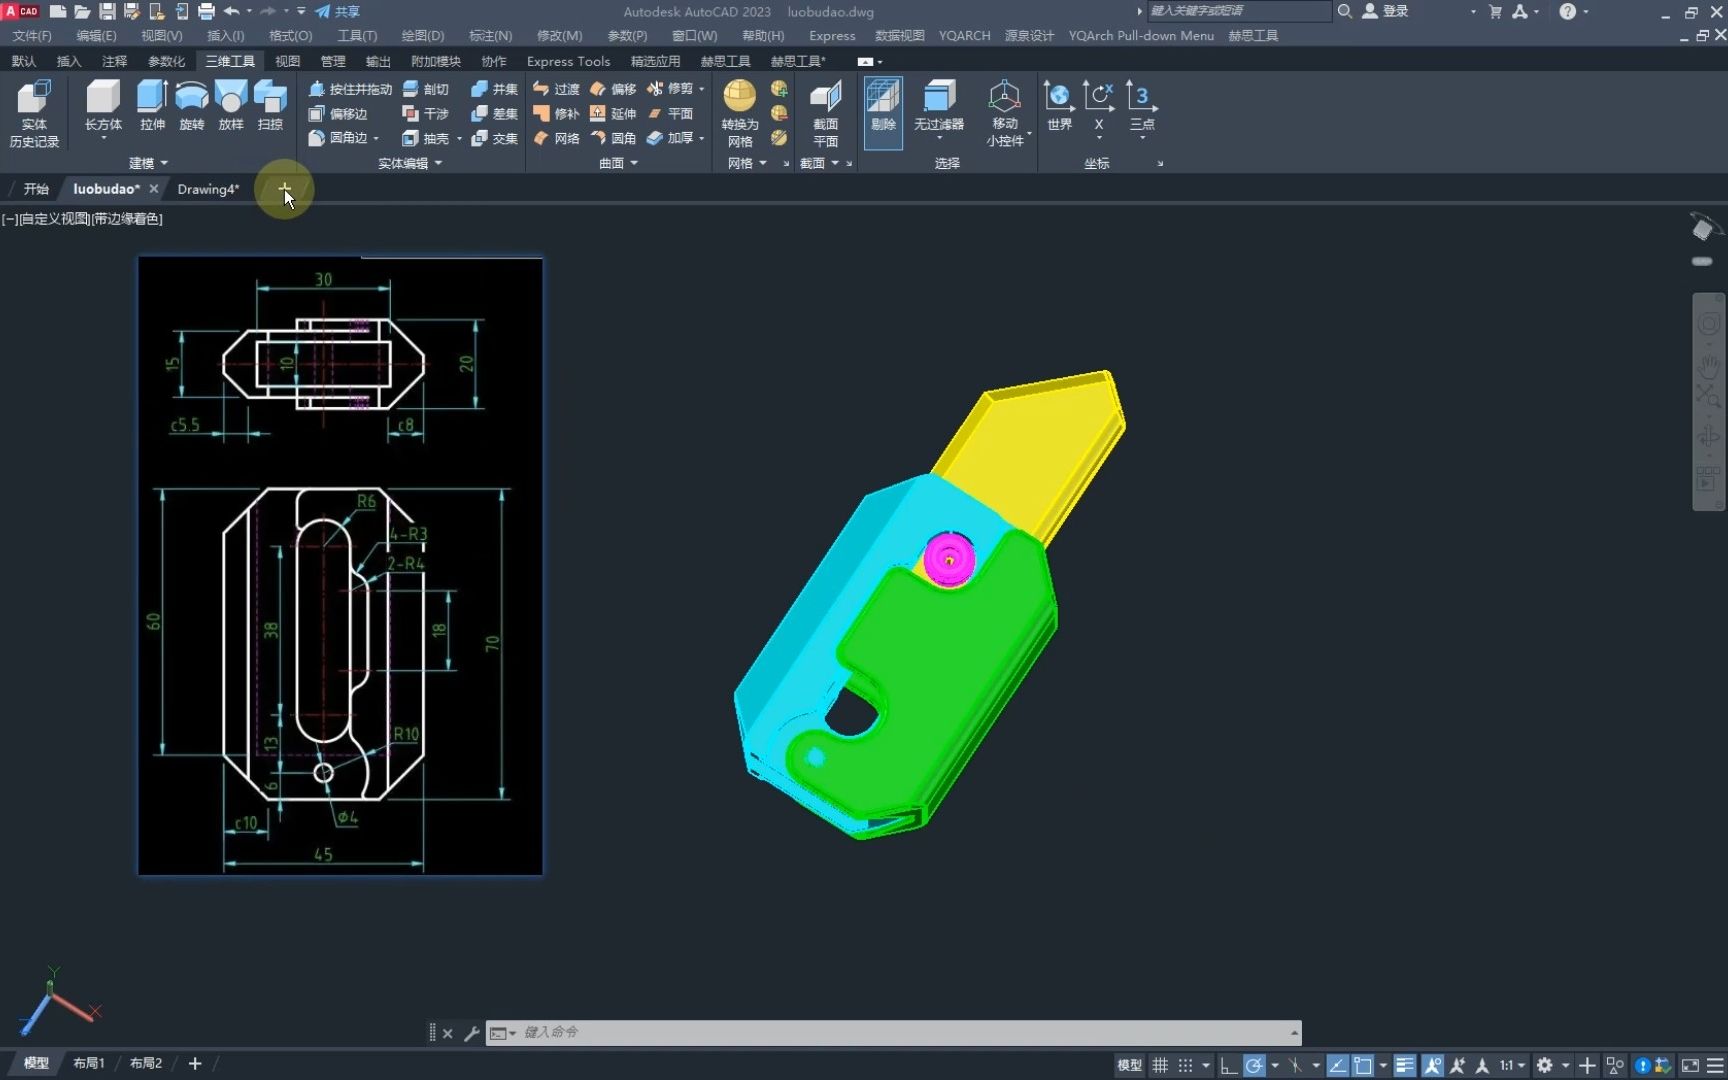Toggle ortho mode in status bar
Viewport: 1728px width, 1080px height.
click(x=1229, y=1065)
